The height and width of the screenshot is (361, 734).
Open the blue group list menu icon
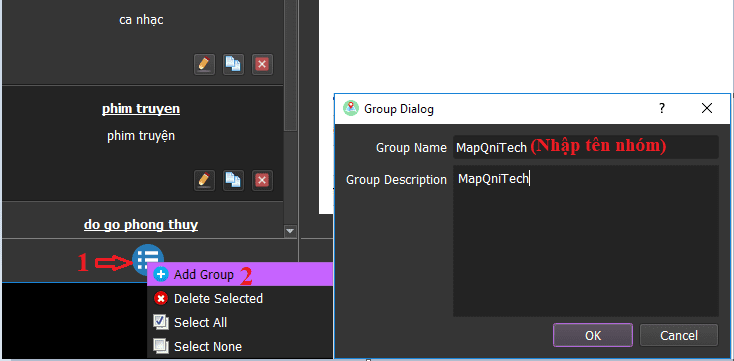(148, 259)
